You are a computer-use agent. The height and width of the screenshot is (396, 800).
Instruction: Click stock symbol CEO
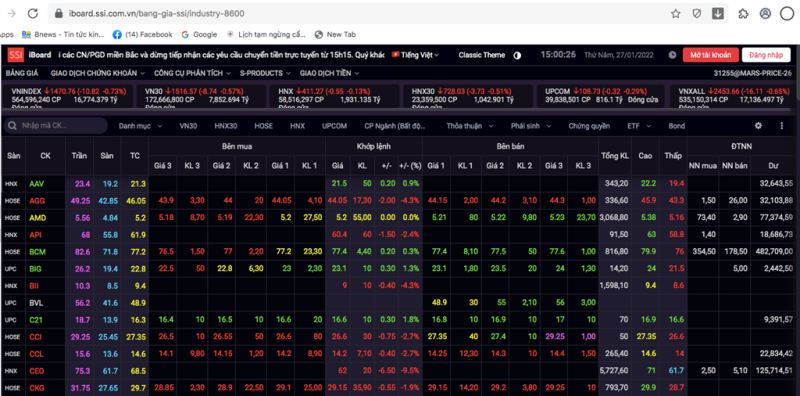point(37,371)
